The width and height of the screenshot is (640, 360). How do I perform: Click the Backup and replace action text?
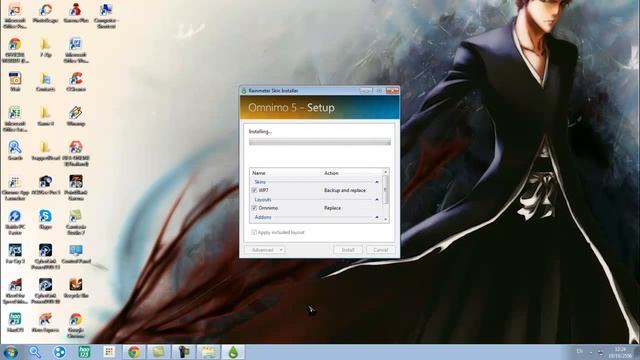[x=345, y=191]
